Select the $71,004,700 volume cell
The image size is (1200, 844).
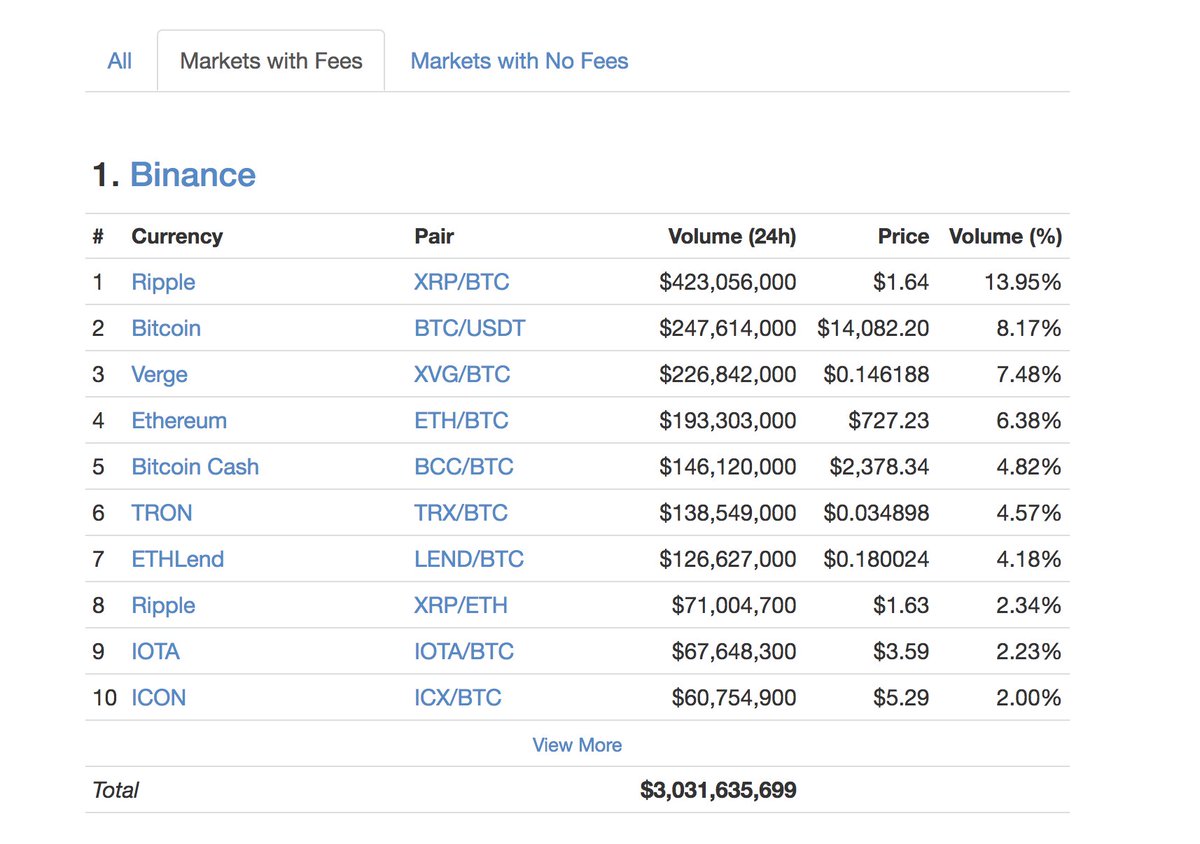tap(734, 606)
